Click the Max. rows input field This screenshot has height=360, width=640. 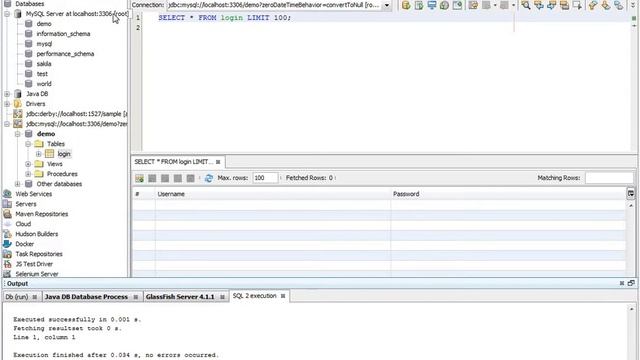click(x=265, y=178)
